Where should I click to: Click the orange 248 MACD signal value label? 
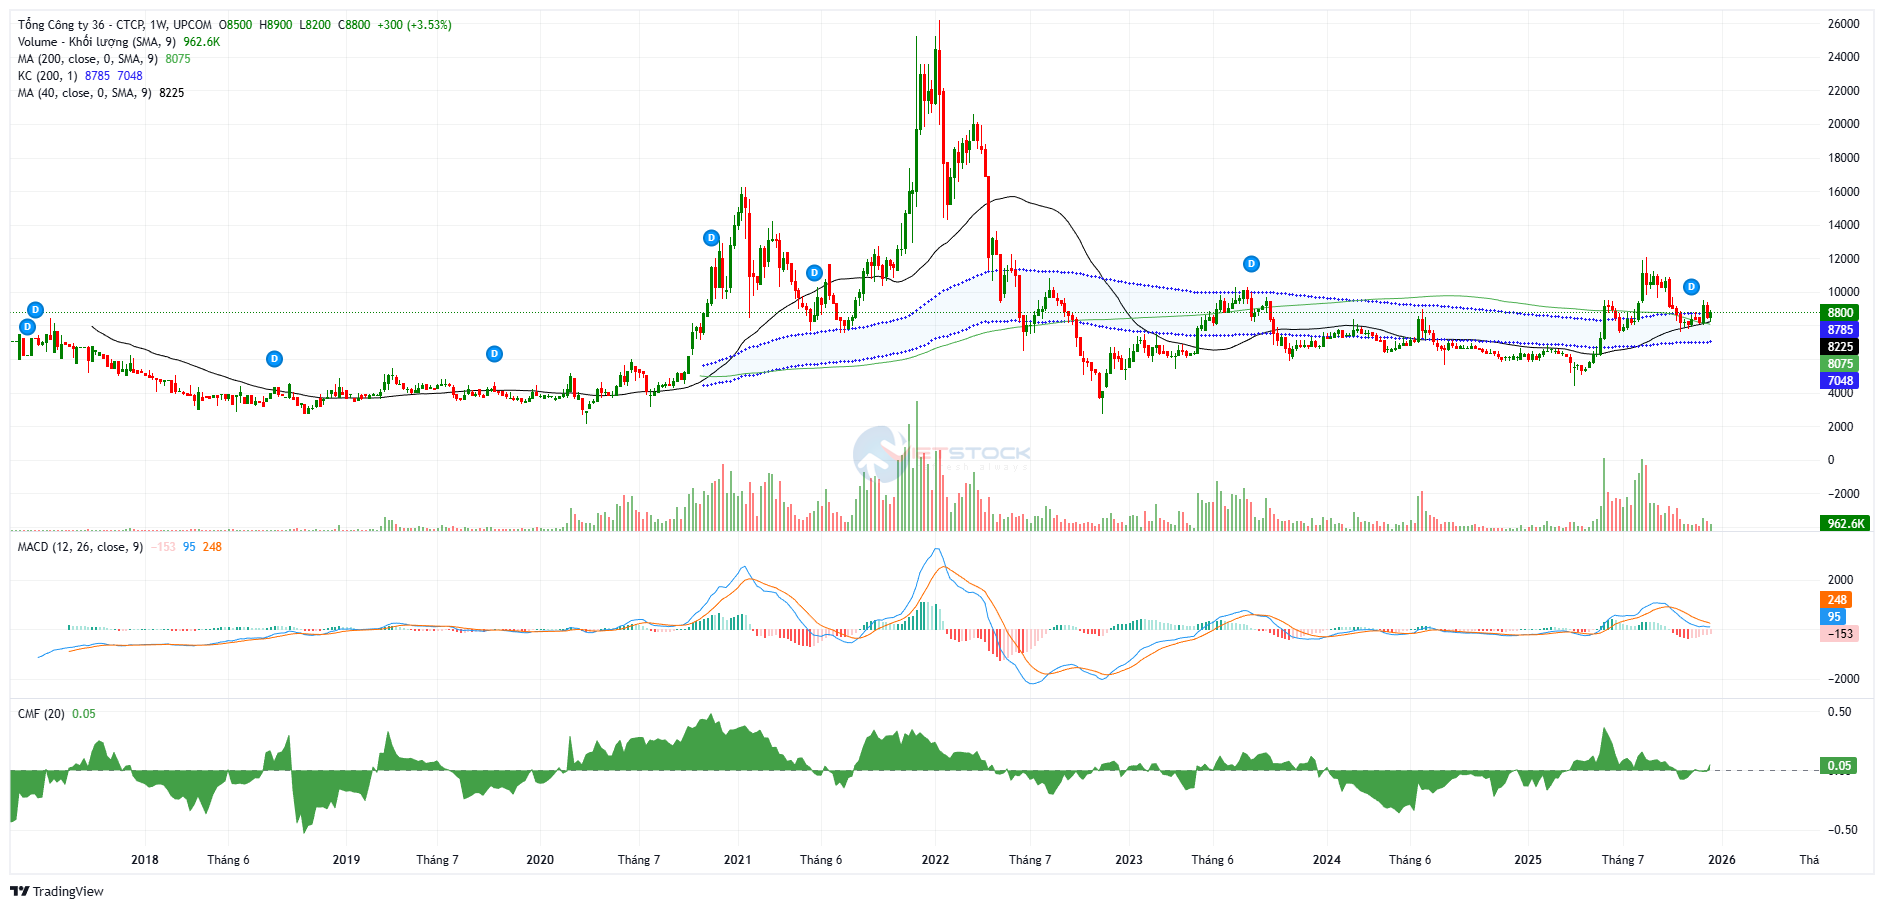[1837, 600]
